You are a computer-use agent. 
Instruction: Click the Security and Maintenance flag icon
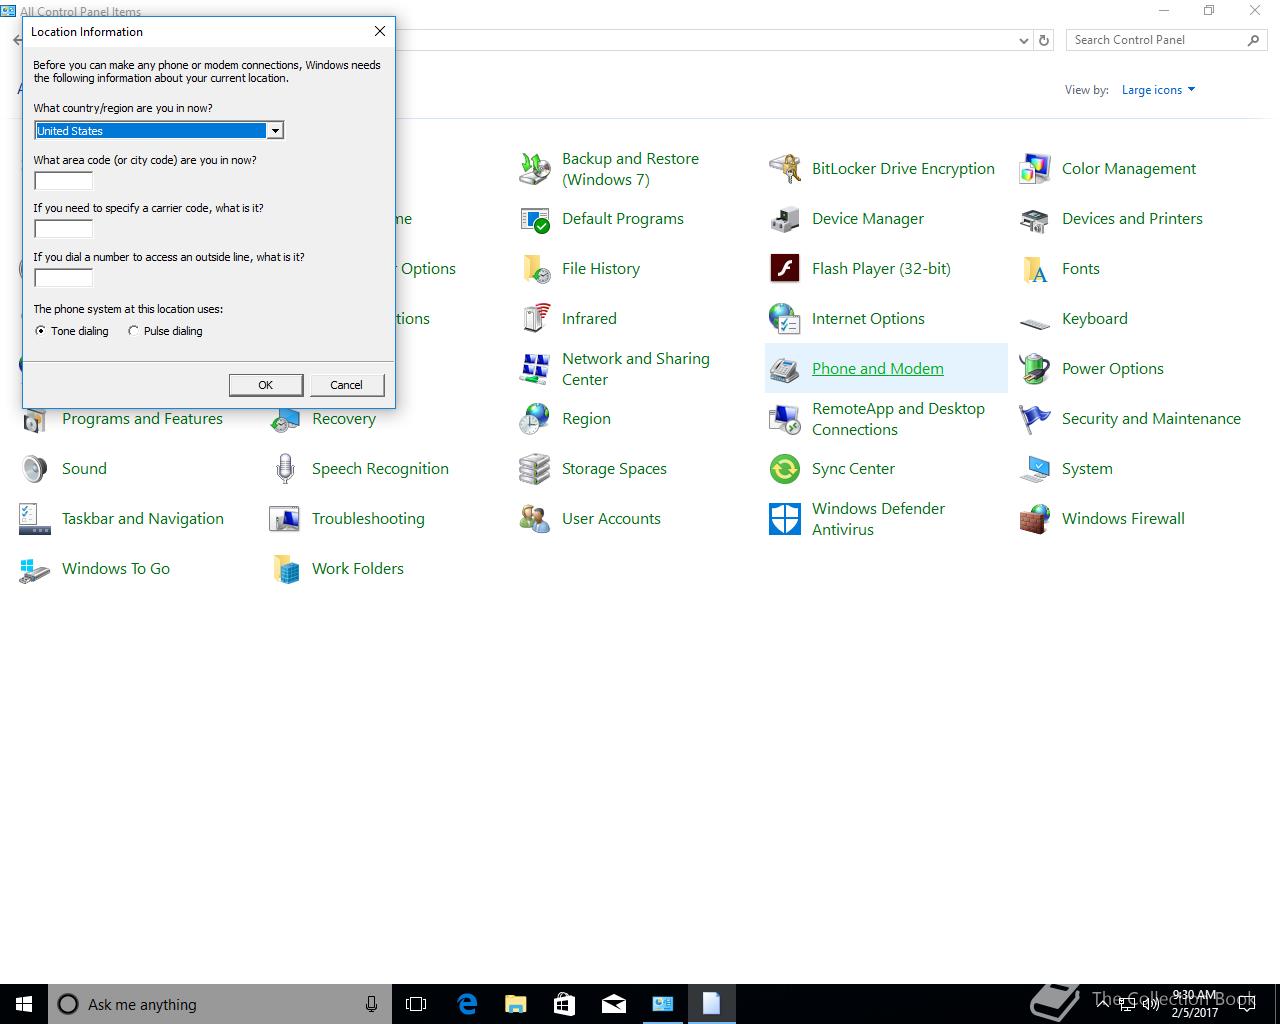pyautogui.click(x=1035, y=419)
